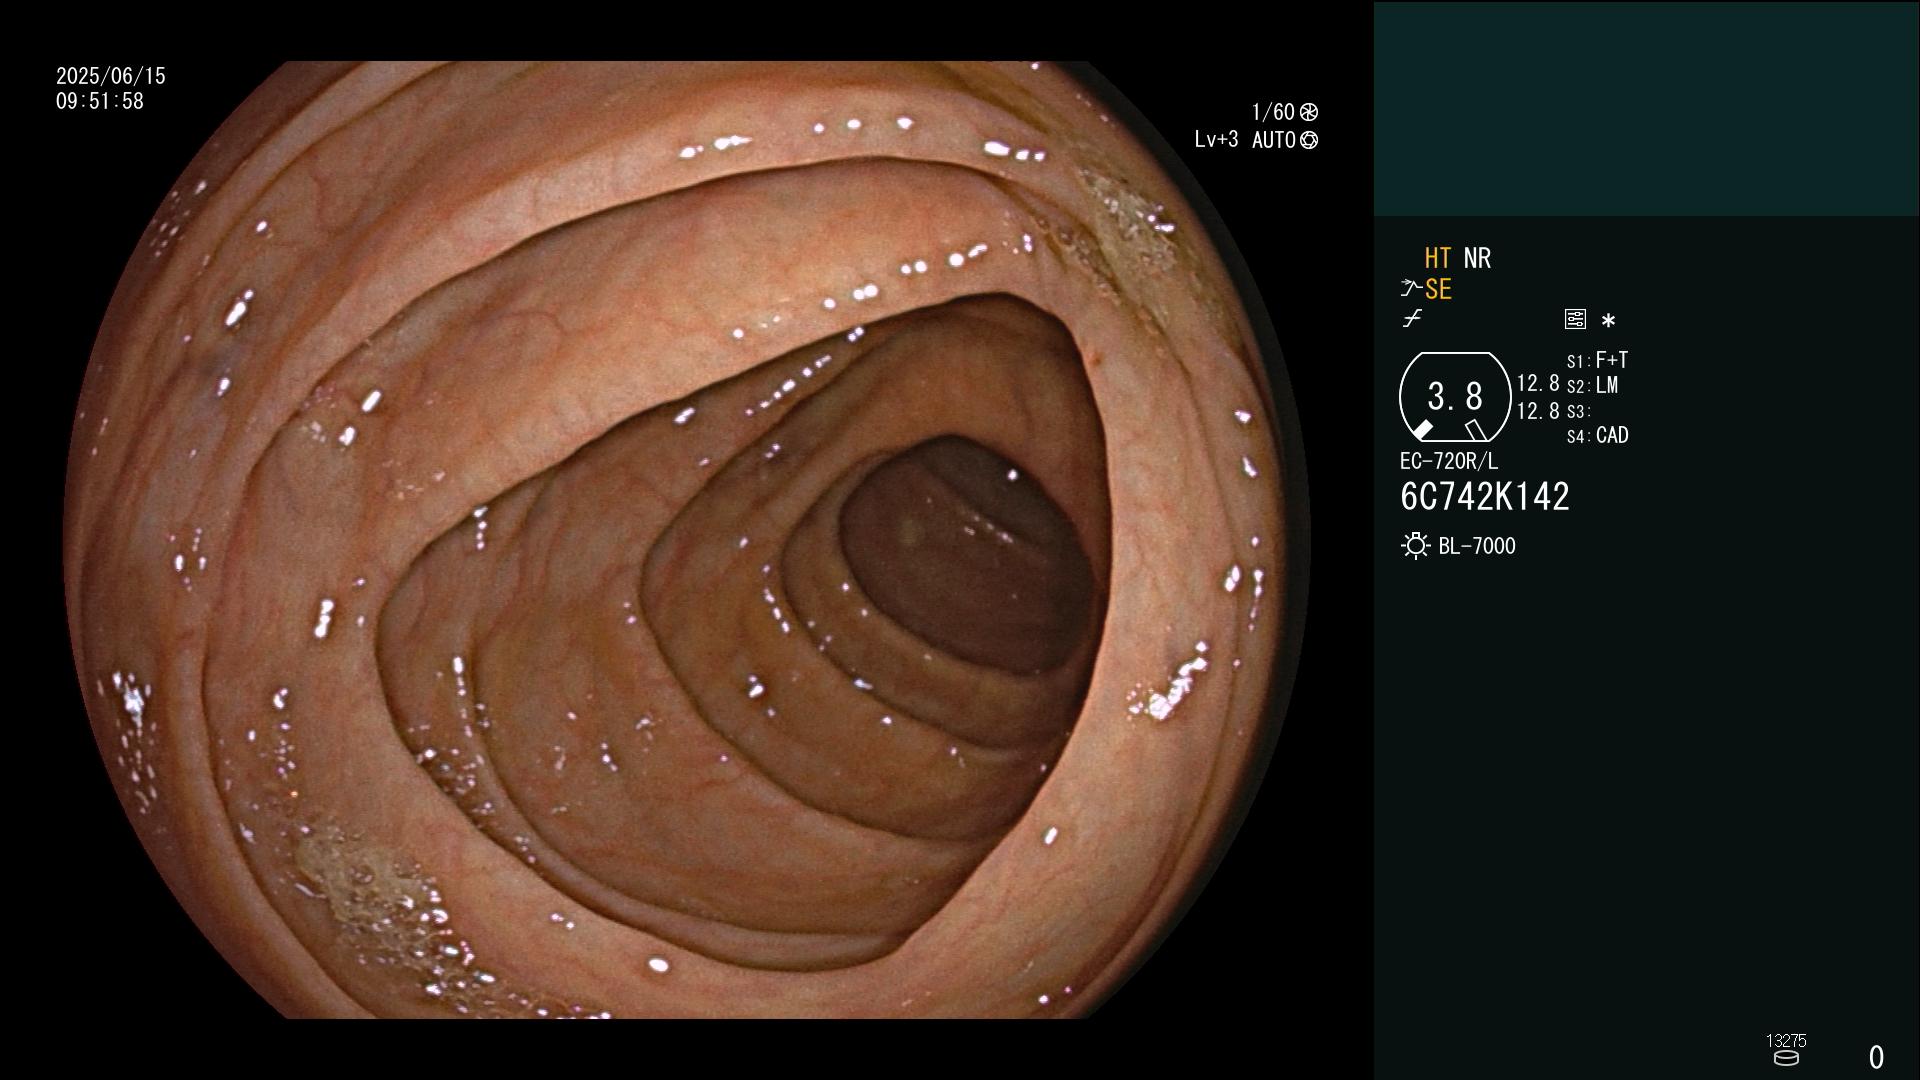1920x1080 pixels.
Task: Click the date 2025/06/15
Action: (x=111, y=76)
